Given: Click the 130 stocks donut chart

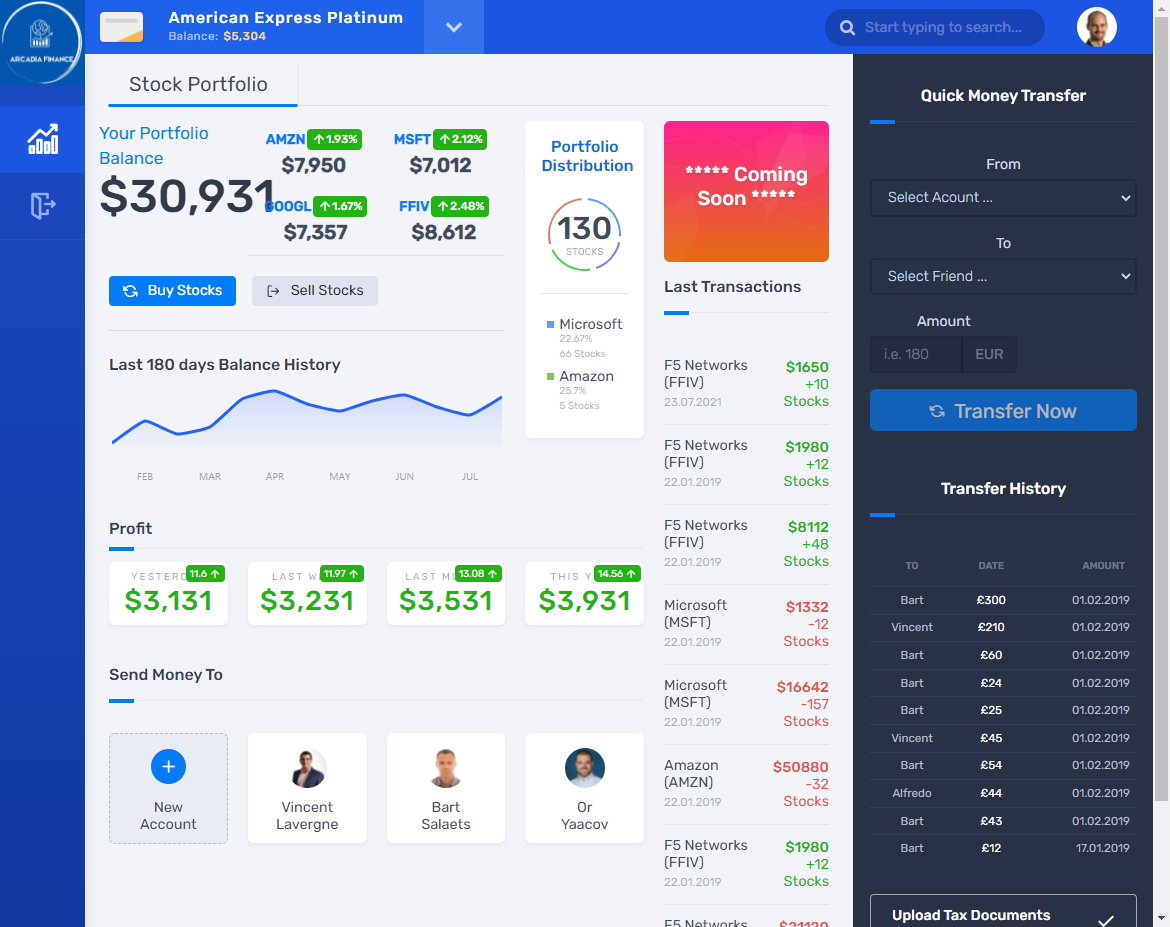Looking at the screenshot, I should (x=584, y=234).
